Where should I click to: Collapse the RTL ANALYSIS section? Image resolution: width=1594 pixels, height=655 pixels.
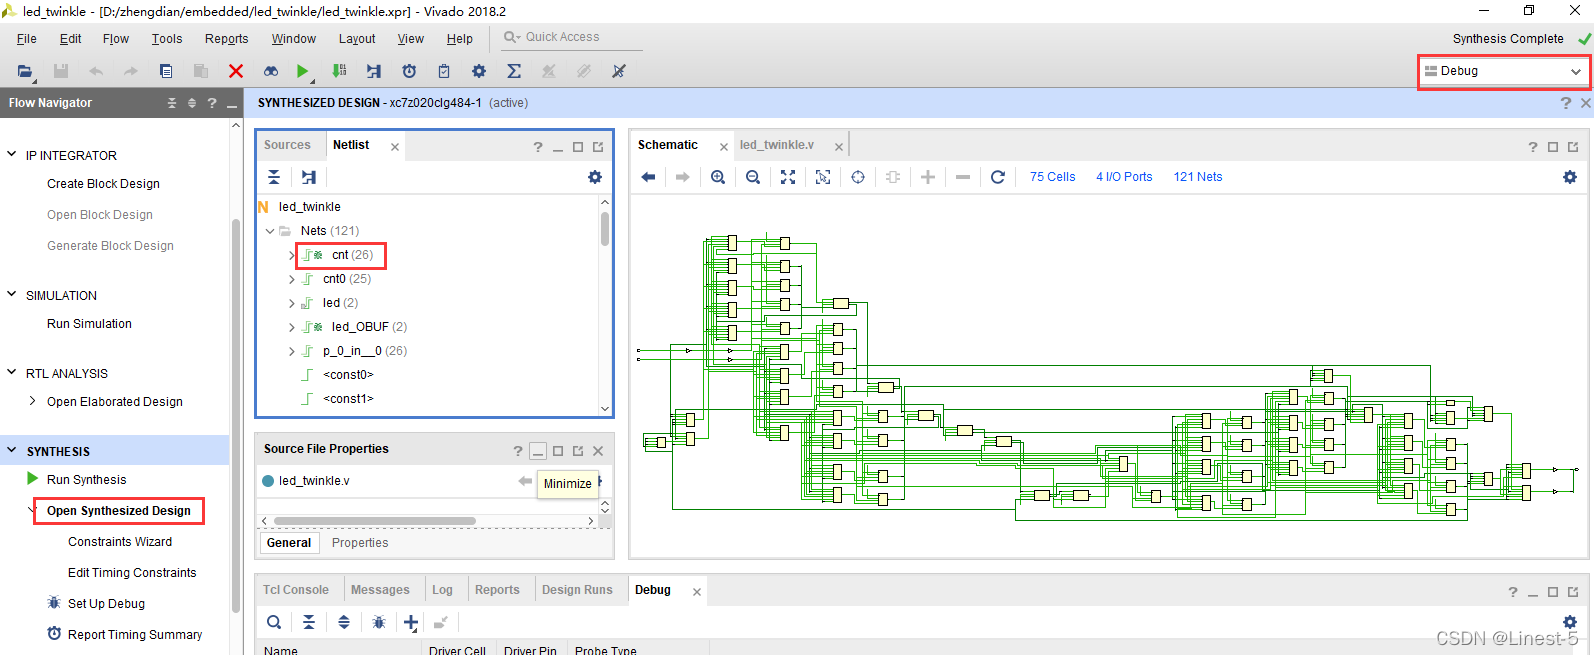click(12, 373)
